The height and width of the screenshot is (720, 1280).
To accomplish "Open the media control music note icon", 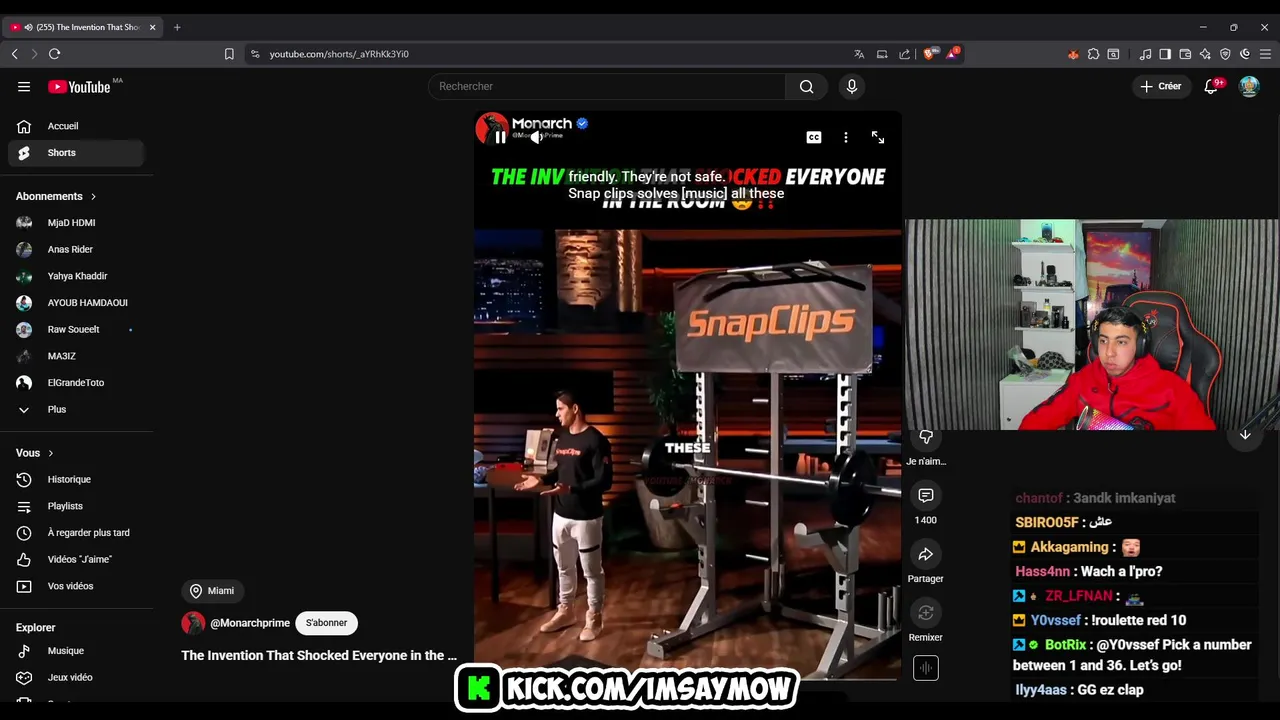I will click(1146, 54).
